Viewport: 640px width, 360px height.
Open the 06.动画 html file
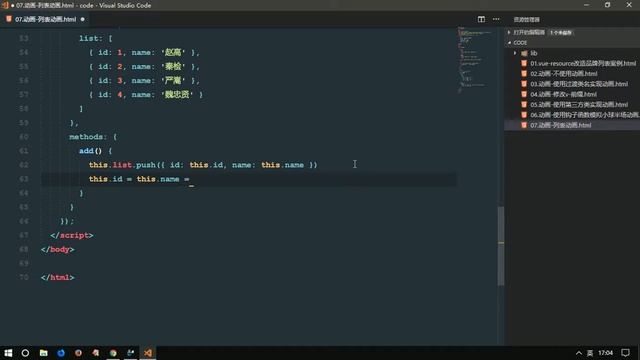click(584, 115)
